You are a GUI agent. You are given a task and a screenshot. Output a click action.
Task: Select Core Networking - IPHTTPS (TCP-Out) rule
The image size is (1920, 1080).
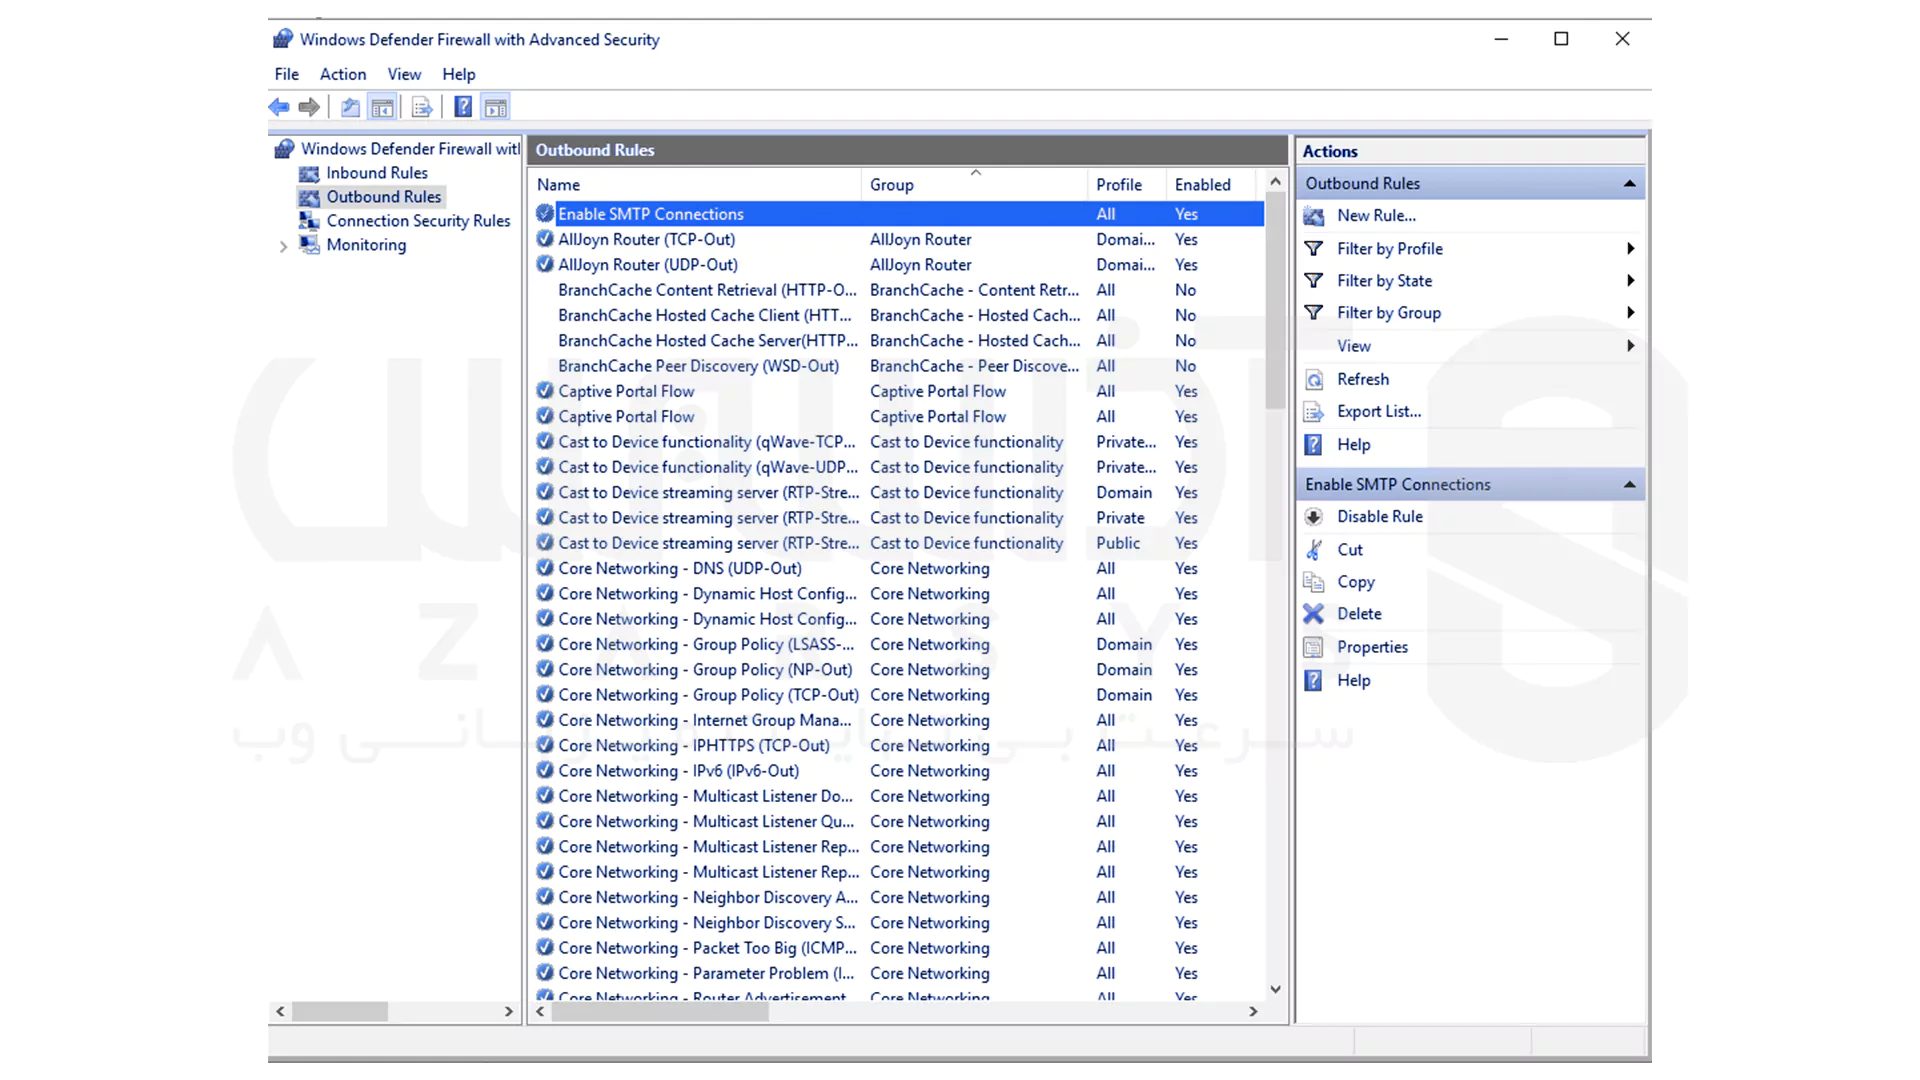pos(899,745)
